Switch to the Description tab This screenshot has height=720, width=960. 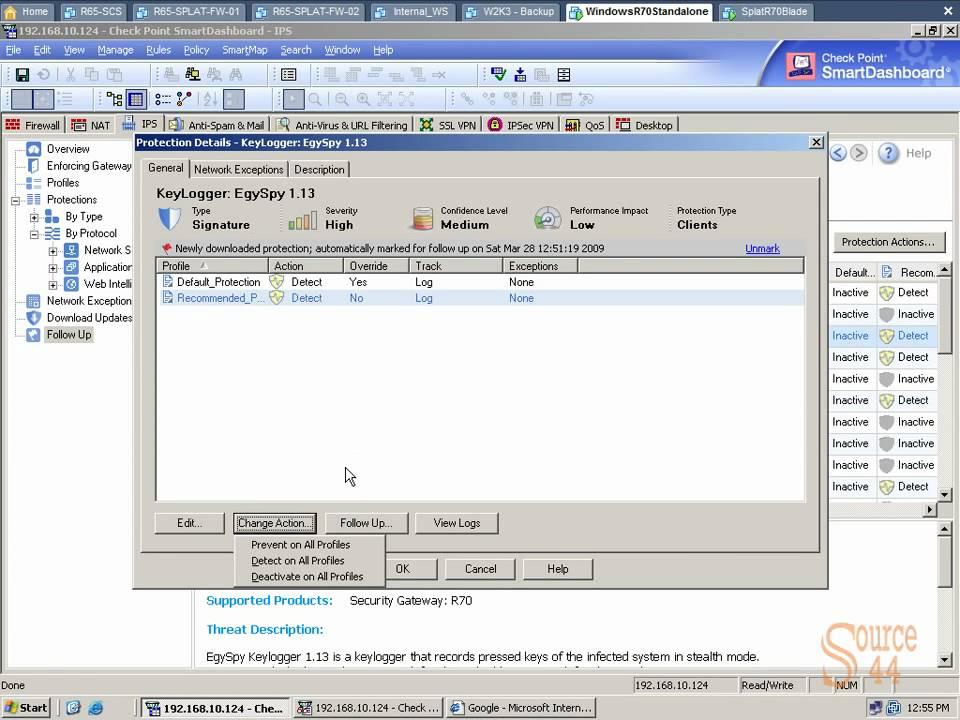click(x=320, y=170)
